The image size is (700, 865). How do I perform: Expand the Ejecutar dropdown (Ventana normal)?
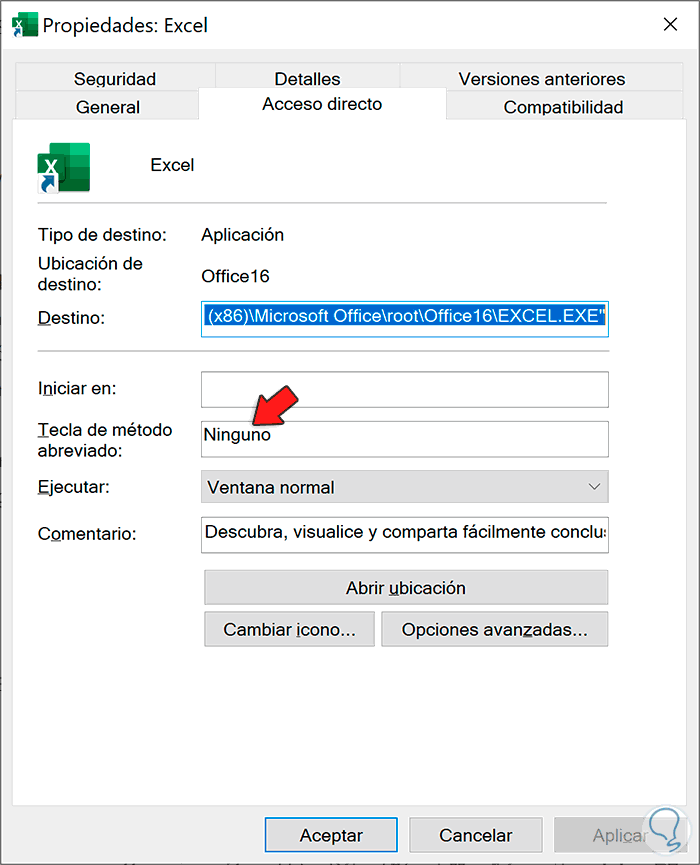coord(405,487)
